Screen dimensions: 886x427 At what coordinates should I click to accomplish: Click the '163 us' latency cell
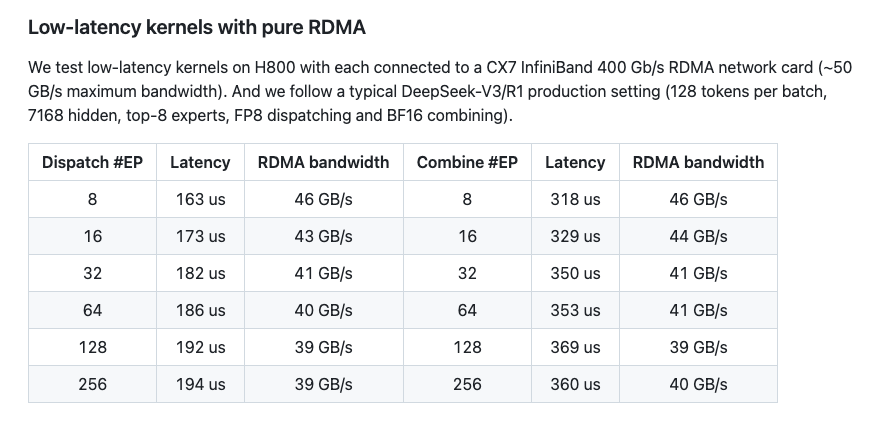(200, 199)
